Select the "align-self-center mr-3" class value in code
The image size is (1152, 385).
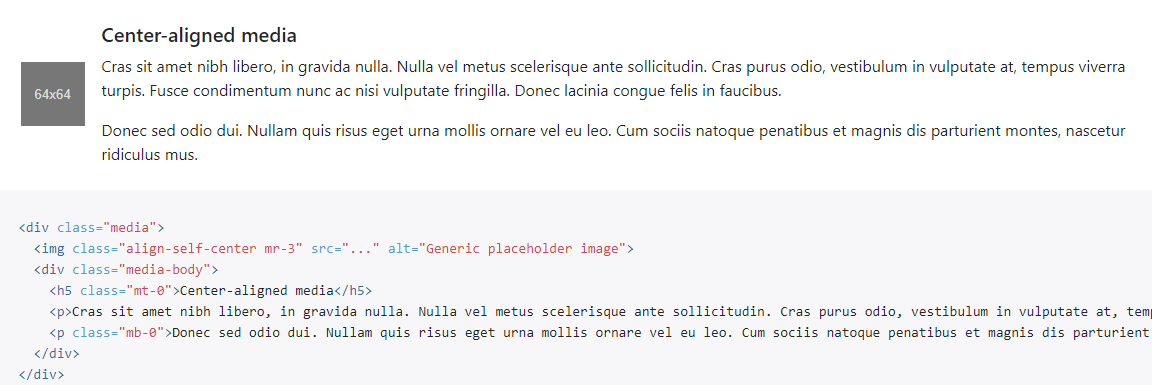214,248
